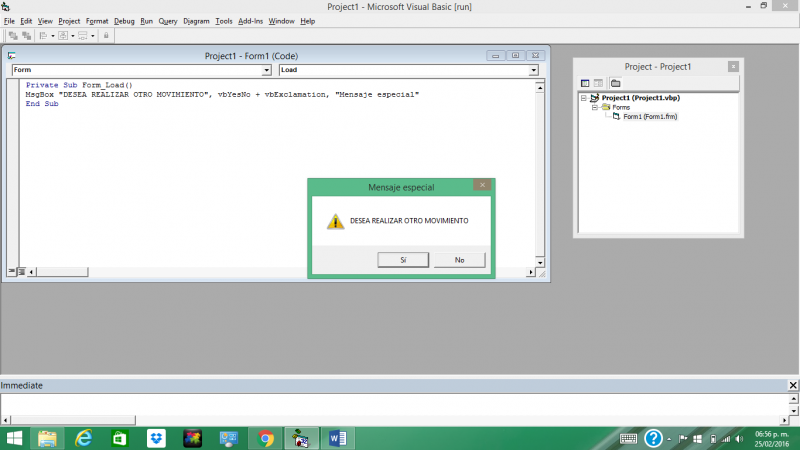Open the File menu
The width and height of the screenshot is (800, 450).
tap(9, 21)
